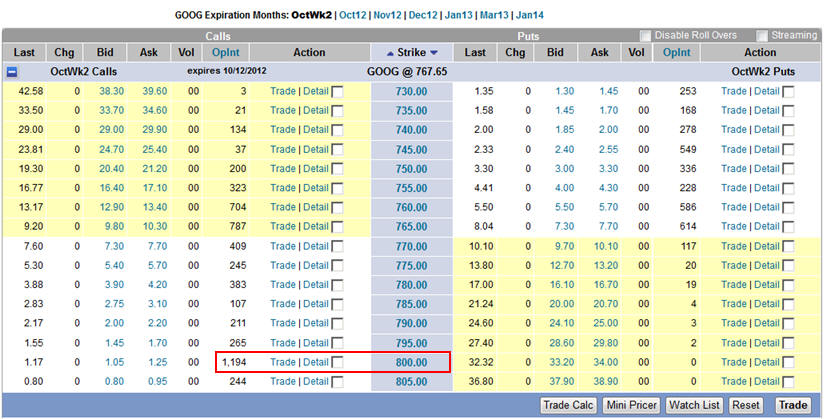Click the bottom-right Trade button
This screenshot has height=419, width=826.
pos(793,405)
